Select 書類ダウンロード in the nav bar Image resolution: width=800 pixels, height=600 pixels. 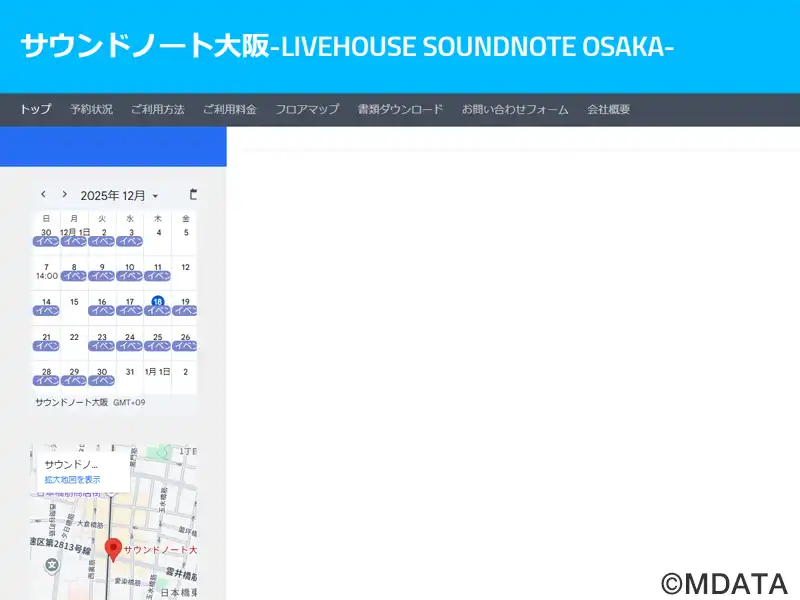click(400, 109)
